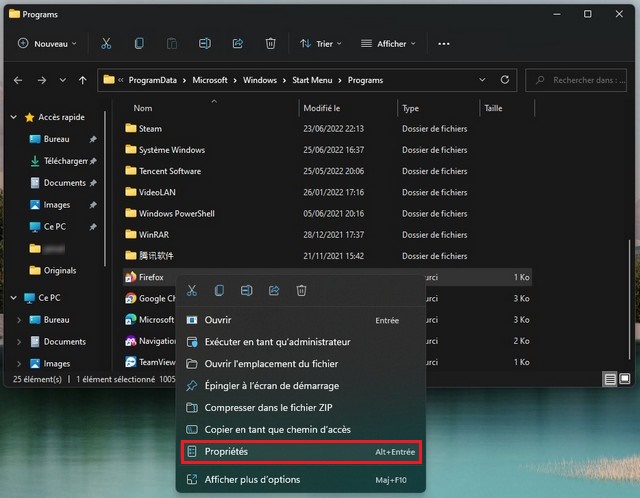Select the Tencent Software folder
Viewport: 640px width, 498px height.
[x=327, y=171]
